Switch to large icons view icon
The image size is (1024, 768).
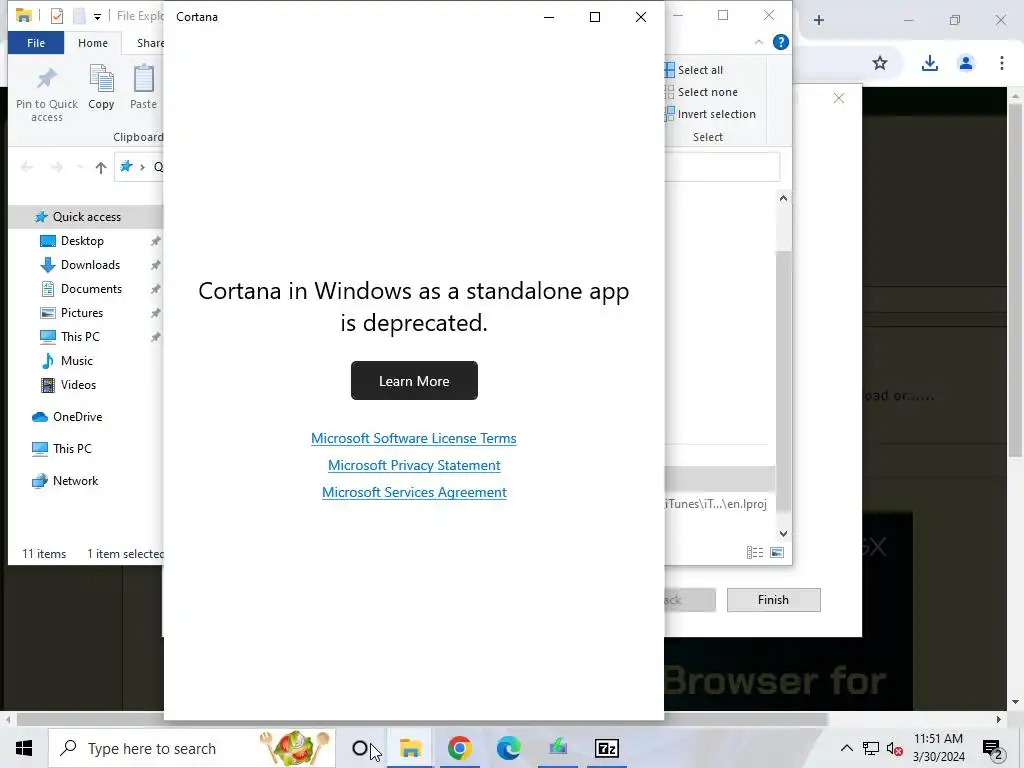pos(777,552)
